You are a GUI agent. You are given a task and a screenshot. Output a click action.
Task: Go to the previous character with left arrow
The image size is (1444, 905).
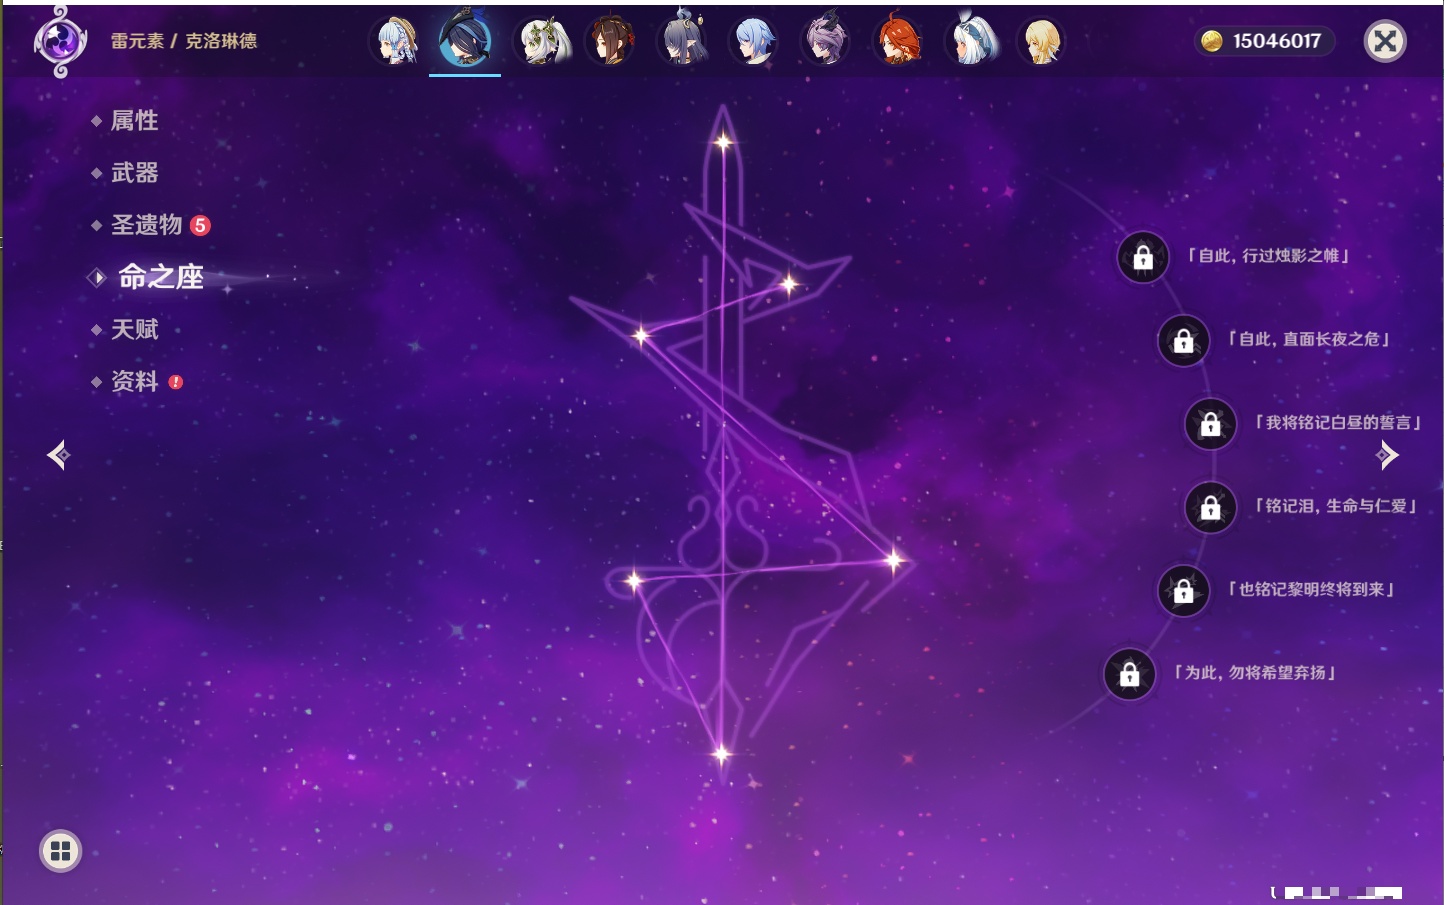(58, 455)
